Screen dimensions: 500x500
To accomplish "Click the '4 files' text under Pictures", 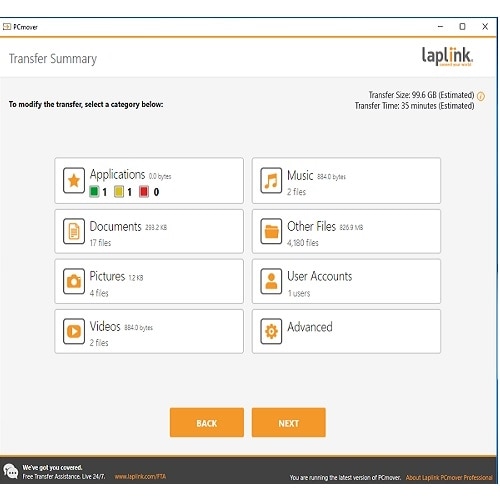I will 99,293.
